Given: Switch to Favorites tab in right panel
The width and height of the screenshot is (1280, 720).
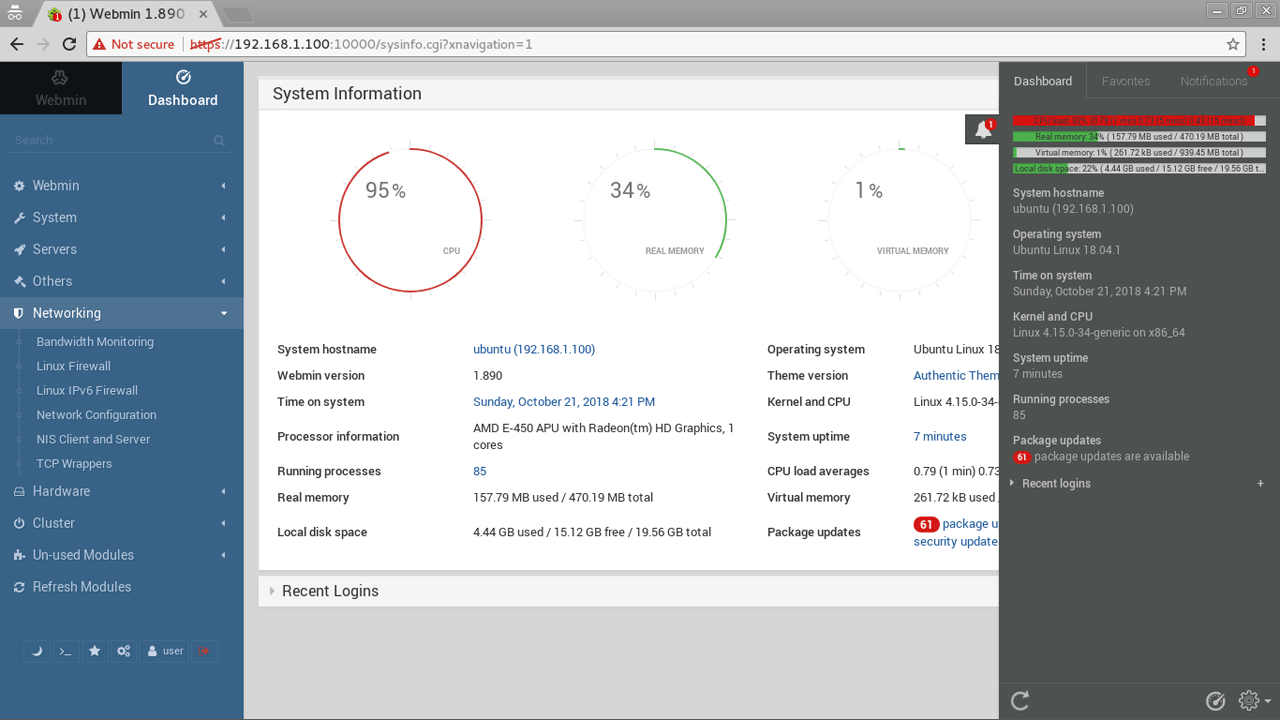Looking at the screenshot, I should coord(1126,81).
